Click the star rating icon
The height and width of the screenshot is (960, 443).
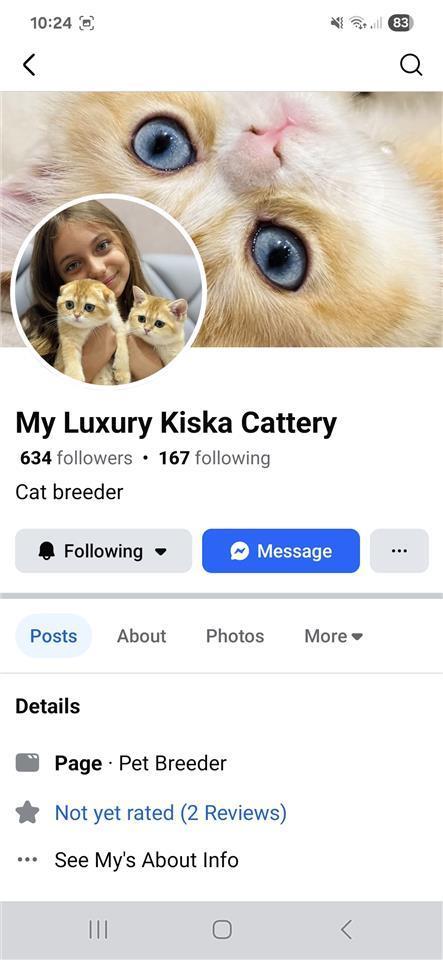[x=27, y=813]
